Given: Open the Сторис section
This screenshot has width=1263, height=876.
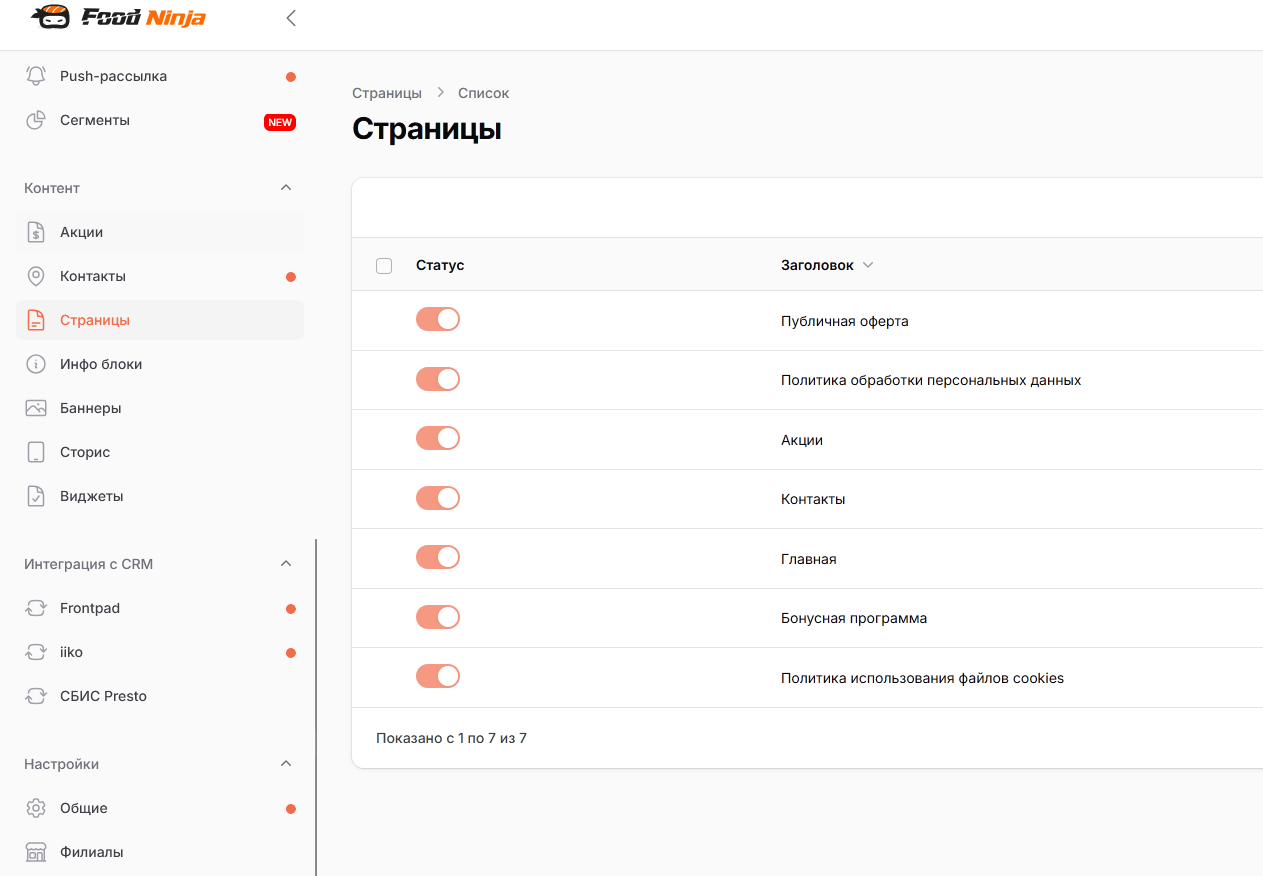Looking at the screenshot, I should [160, 452].
